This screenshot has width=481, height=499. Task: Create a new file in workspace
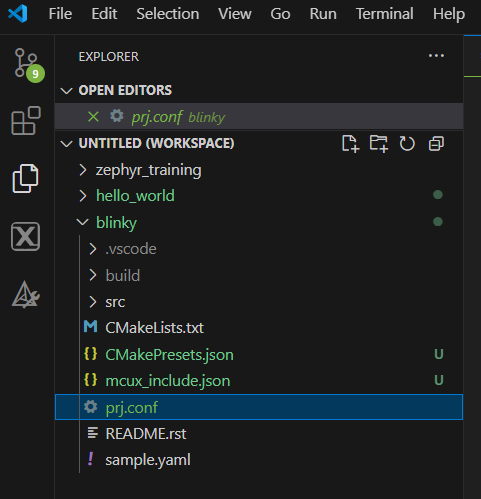350,144
